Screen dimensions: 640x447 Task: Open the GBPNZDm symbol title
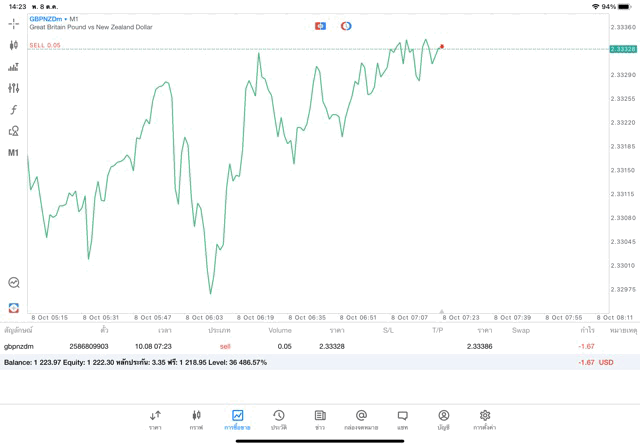pos(48,18)
